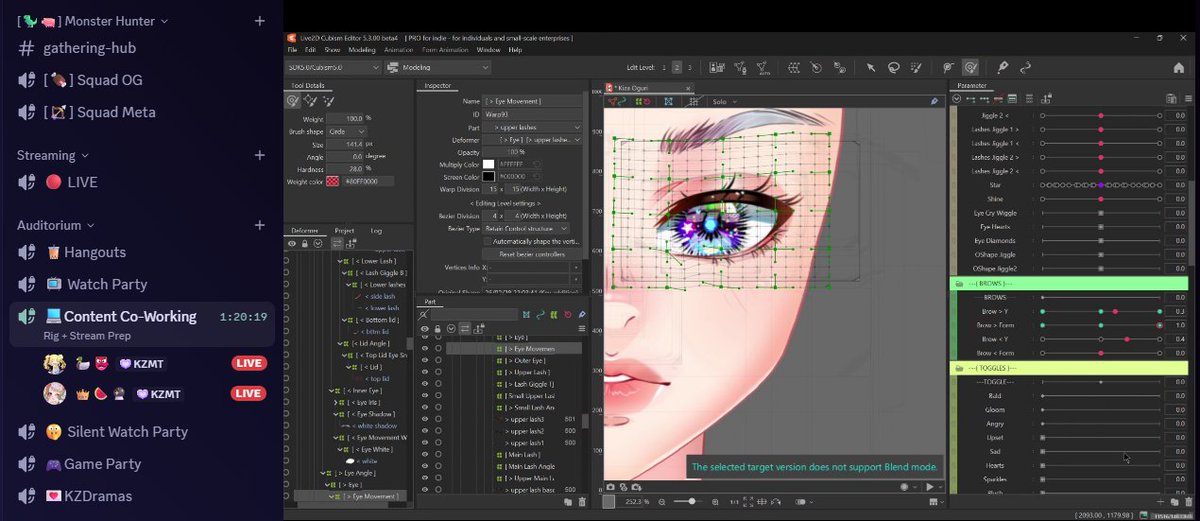Screen dimensions: 1200x521
Task: Click the camera snapshot icon below canvas
Action: tap(610, 487)
